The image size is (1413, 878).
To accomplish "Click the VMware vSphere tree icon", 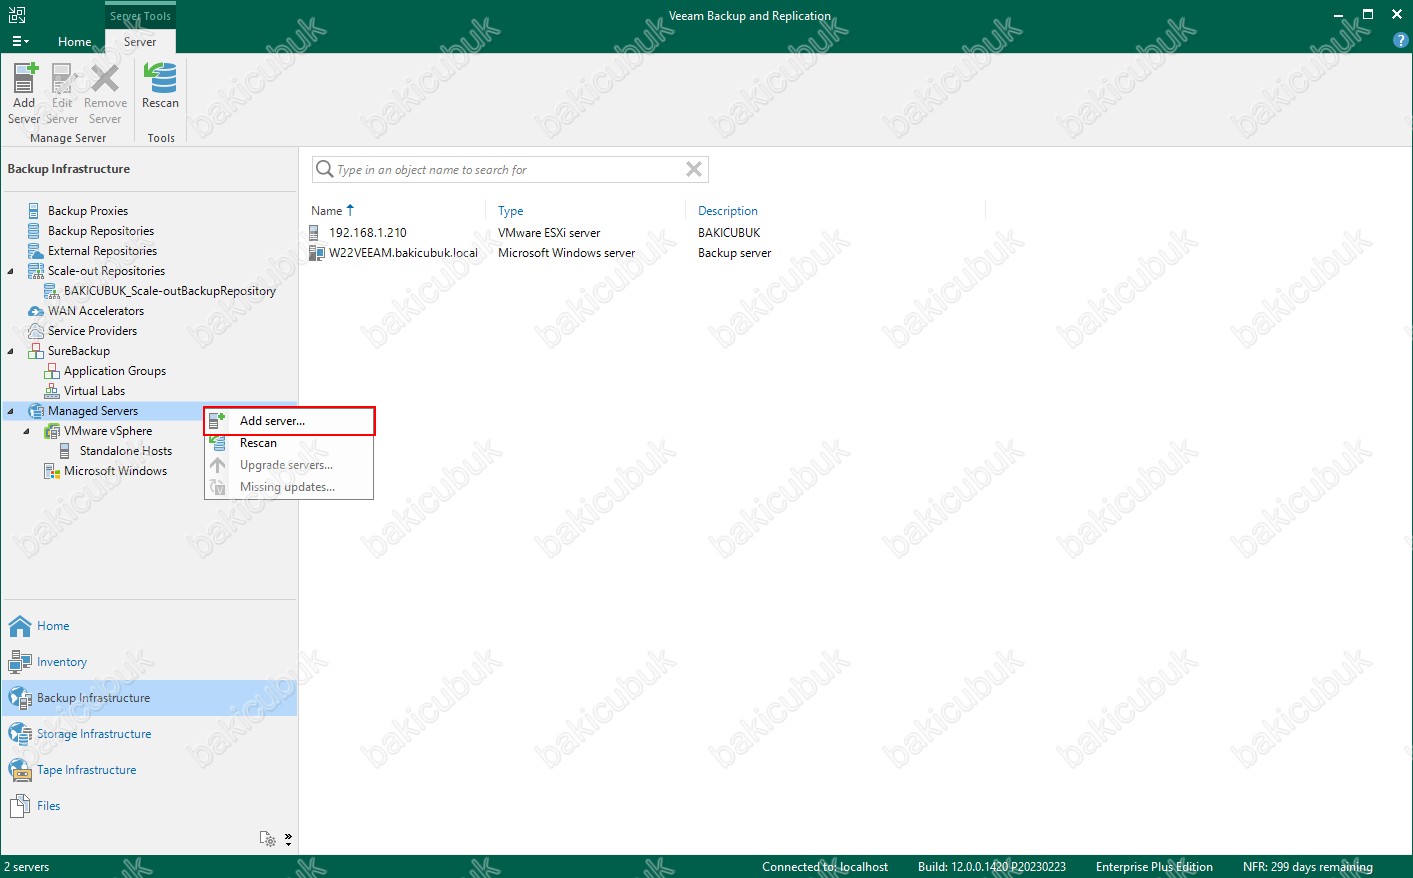I will tap(52, 431).
